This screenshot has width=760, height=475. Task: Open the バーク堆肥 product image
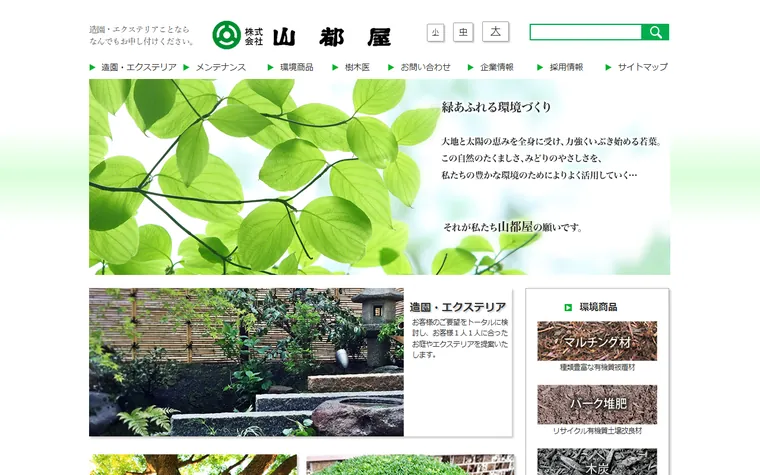597,405
